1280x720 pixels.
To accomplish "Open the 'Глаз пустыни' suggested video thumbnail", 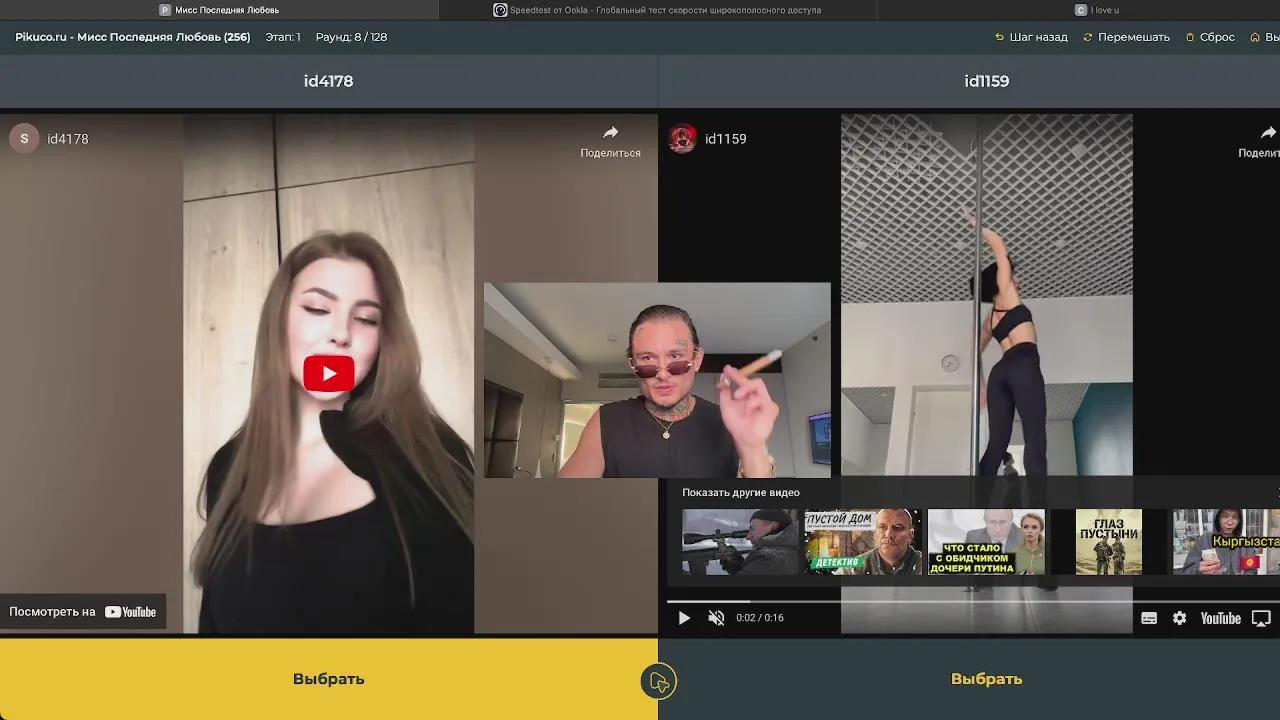I will (x=1108, y=542).
